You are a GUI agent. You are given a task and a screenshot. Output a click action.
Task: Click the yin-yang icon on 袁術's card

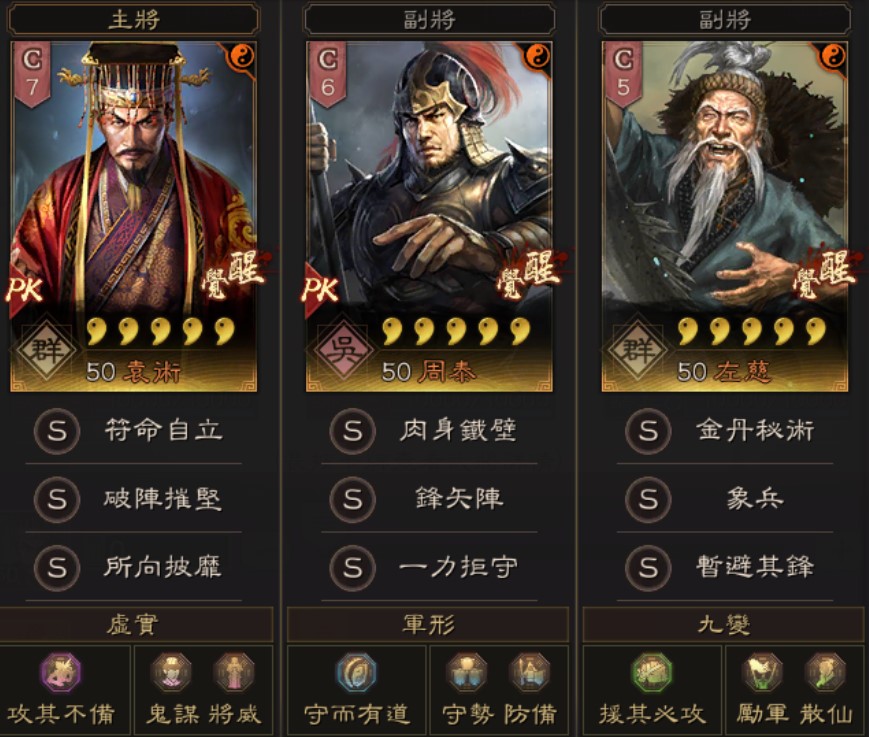click(242, 56)
